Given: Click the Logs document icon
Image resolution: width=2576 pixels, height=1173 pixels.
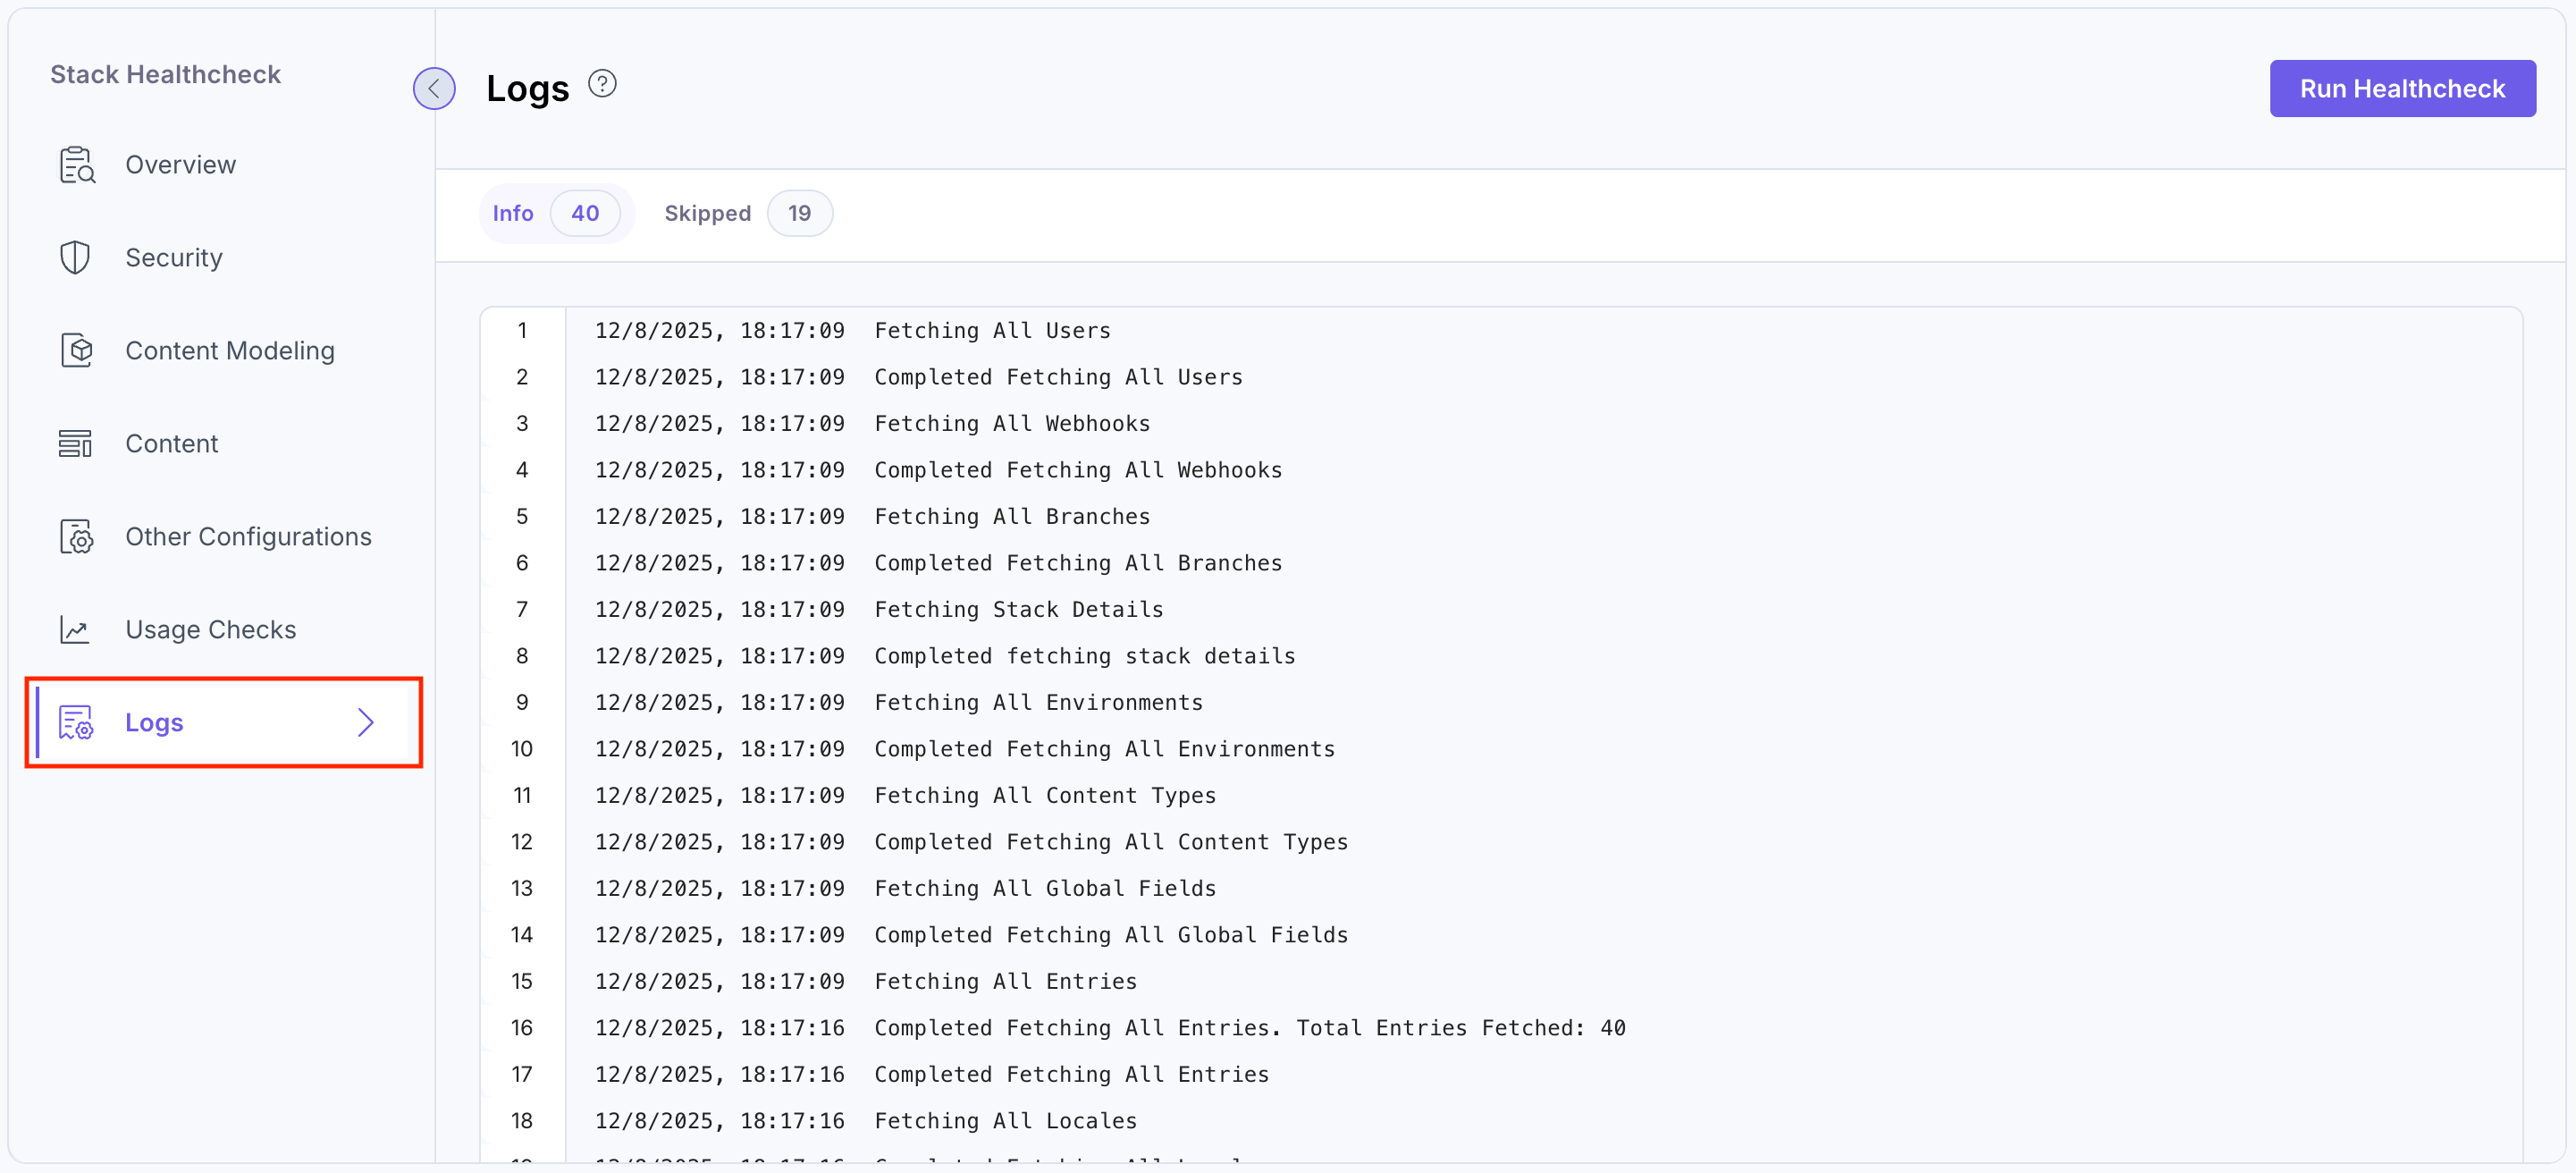Looking at the screenshot, I should (76, 722).
